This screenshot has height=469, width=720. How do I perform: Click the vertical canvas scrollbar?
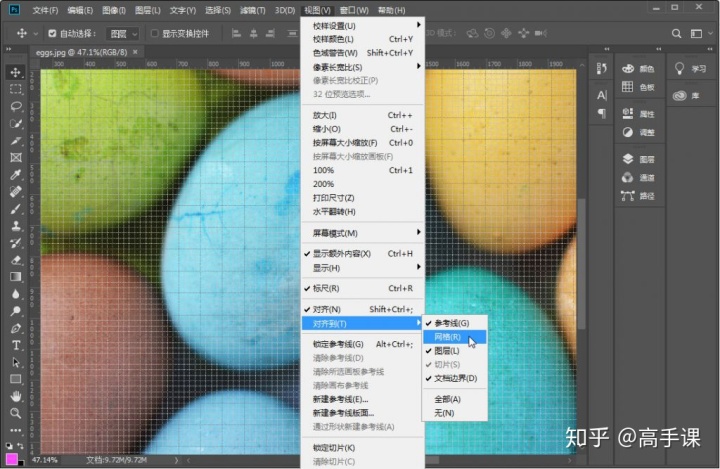[x=581, y=264]
